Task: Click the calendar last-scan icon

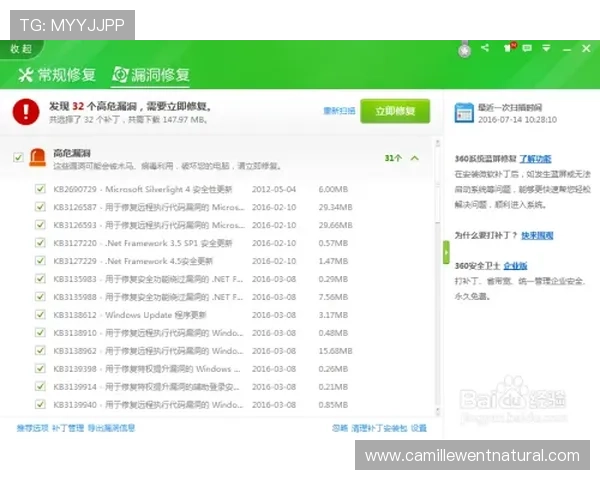Action: tap(464, 113)
